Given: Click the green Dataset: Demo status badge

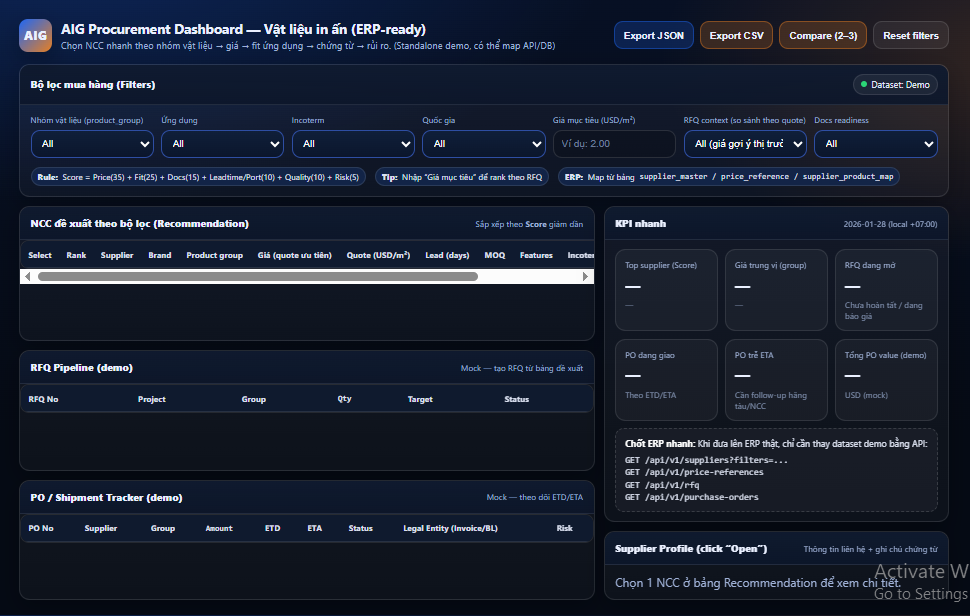Looking at the screenshot, I should tap(893, 85).
